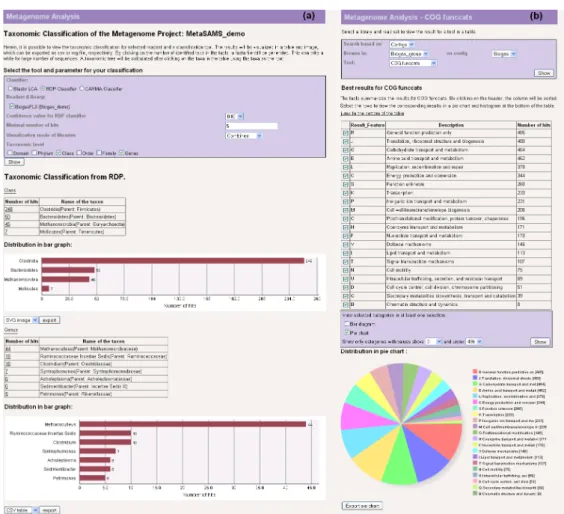Open hits link for Ruminococcaceae Incertae Sedis
Viewport: 564px width, 514px height.
click(8, 356)
